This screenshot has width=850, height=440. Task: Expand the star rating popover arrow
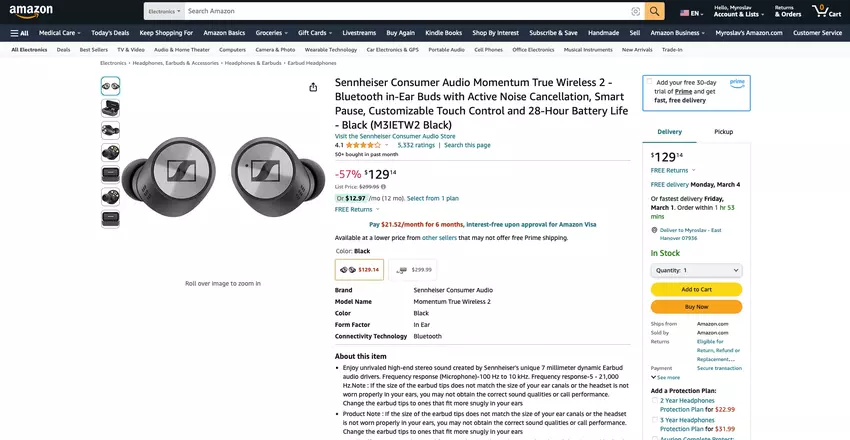(387, 145)
